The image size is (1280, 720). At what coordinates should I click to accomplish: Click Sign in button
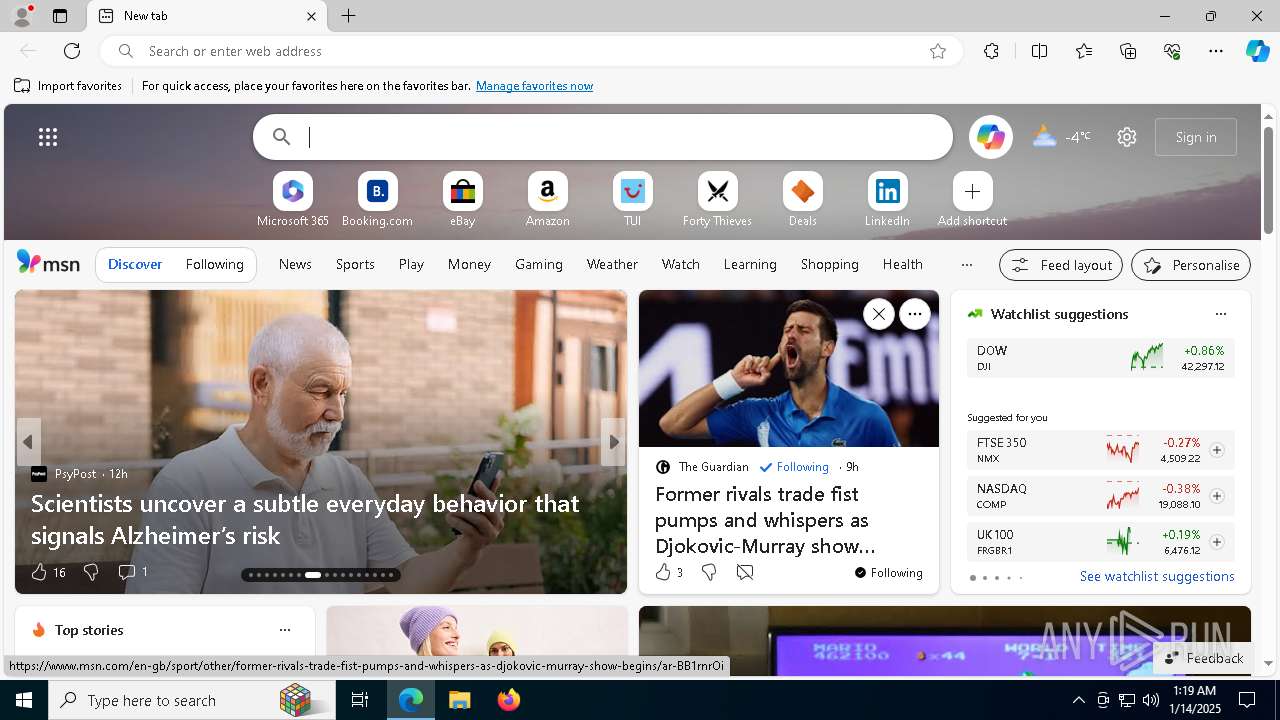[x=1196, y=137]
